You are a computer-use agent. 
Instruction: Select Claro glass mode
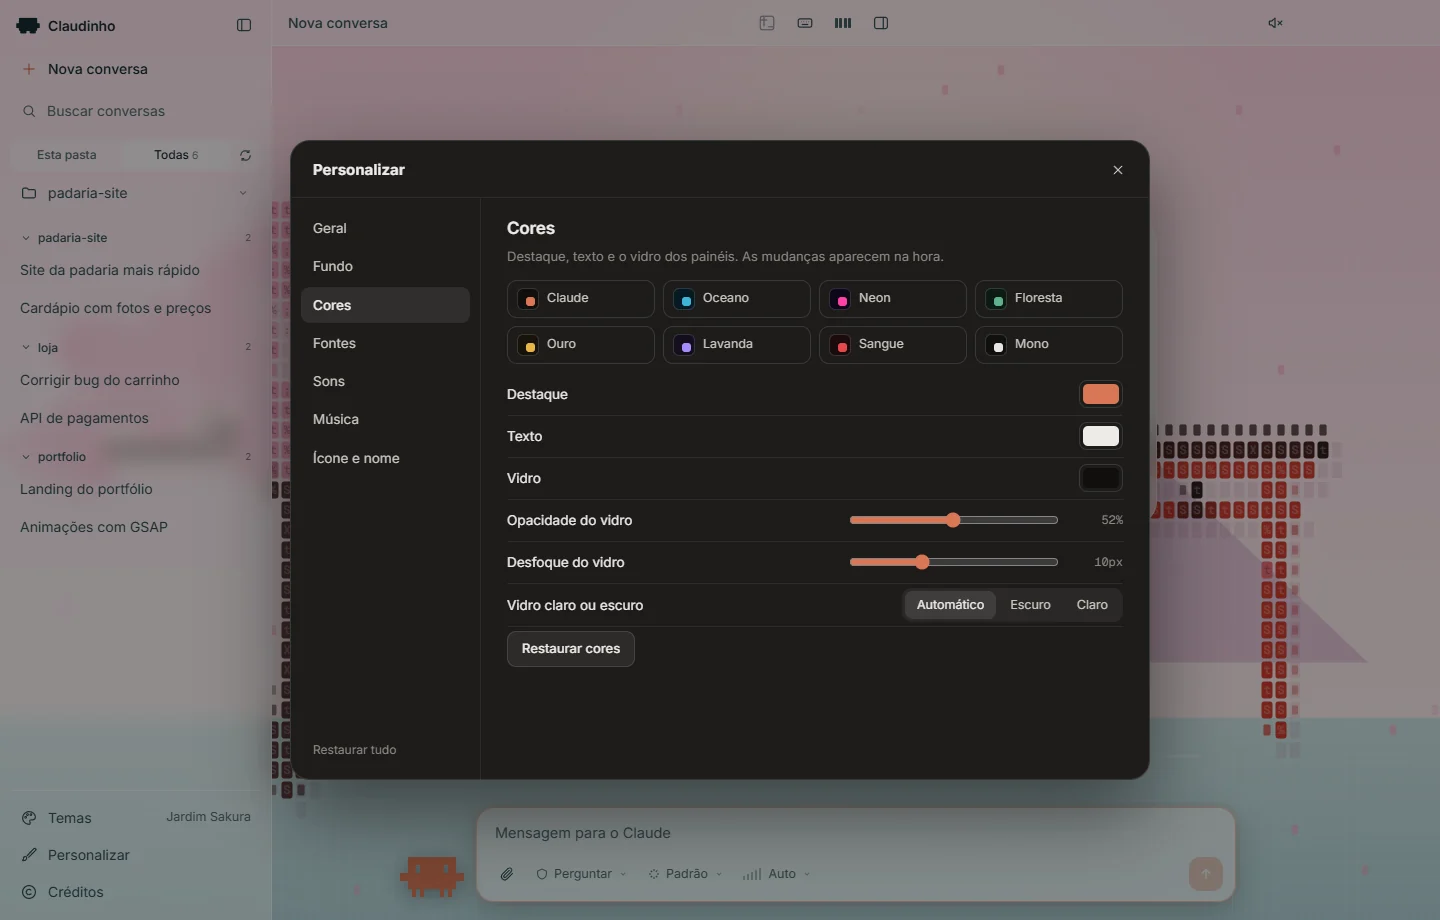point(1092,605)
